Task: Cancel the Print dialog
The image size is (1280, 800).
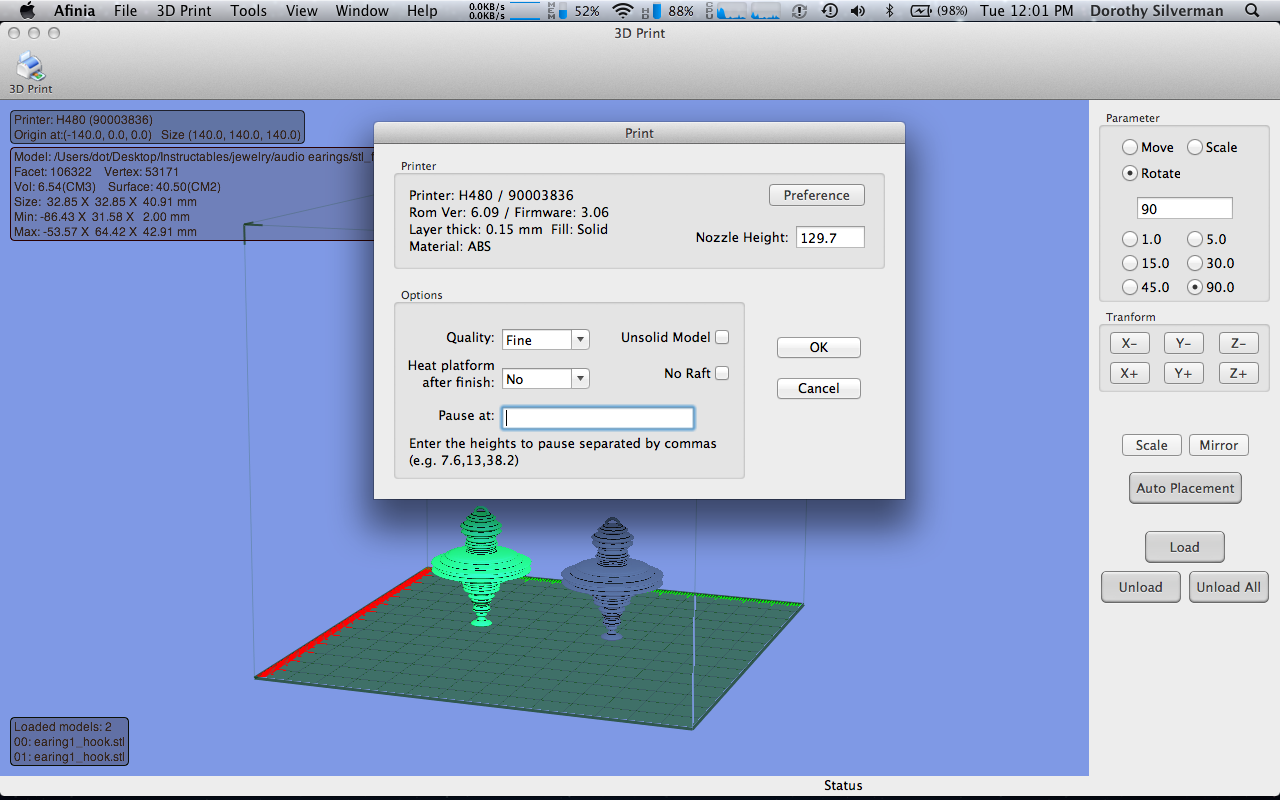Action: pyautogui.click(x=819, y=388)
